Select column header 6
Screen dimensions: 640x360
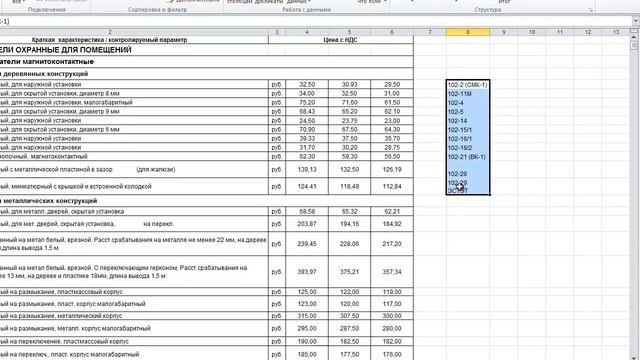click(x=392, y=32)
